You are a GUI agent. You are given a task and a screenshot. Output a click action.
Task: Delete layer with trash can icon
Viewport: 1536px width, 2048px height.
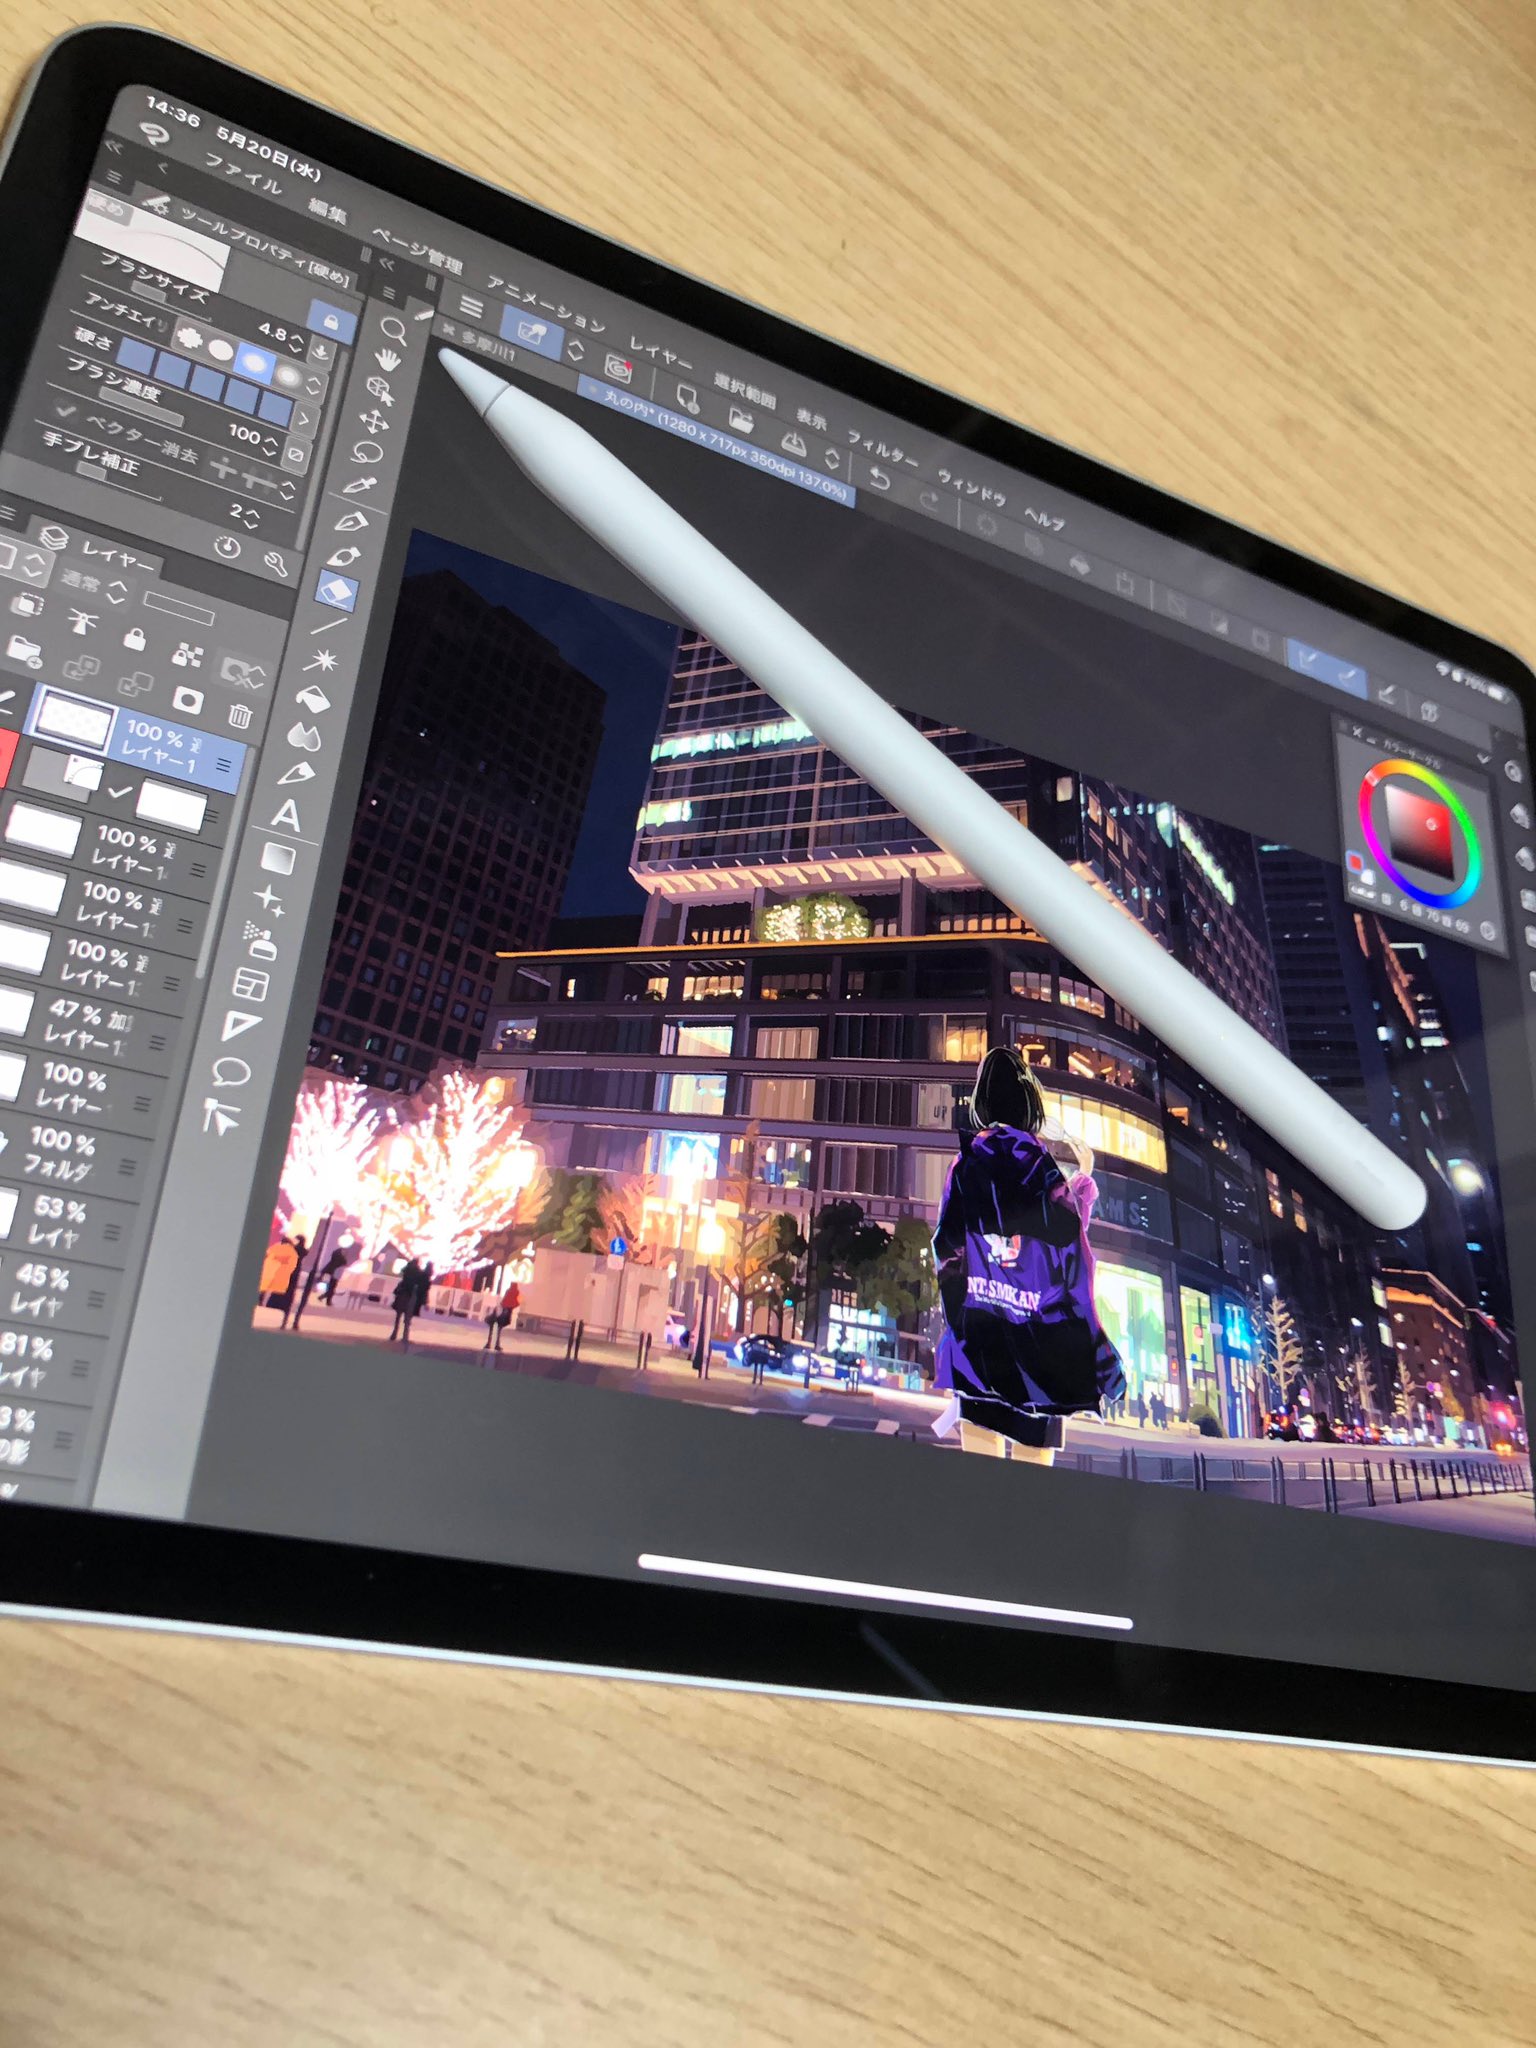[x=239, y=714]
